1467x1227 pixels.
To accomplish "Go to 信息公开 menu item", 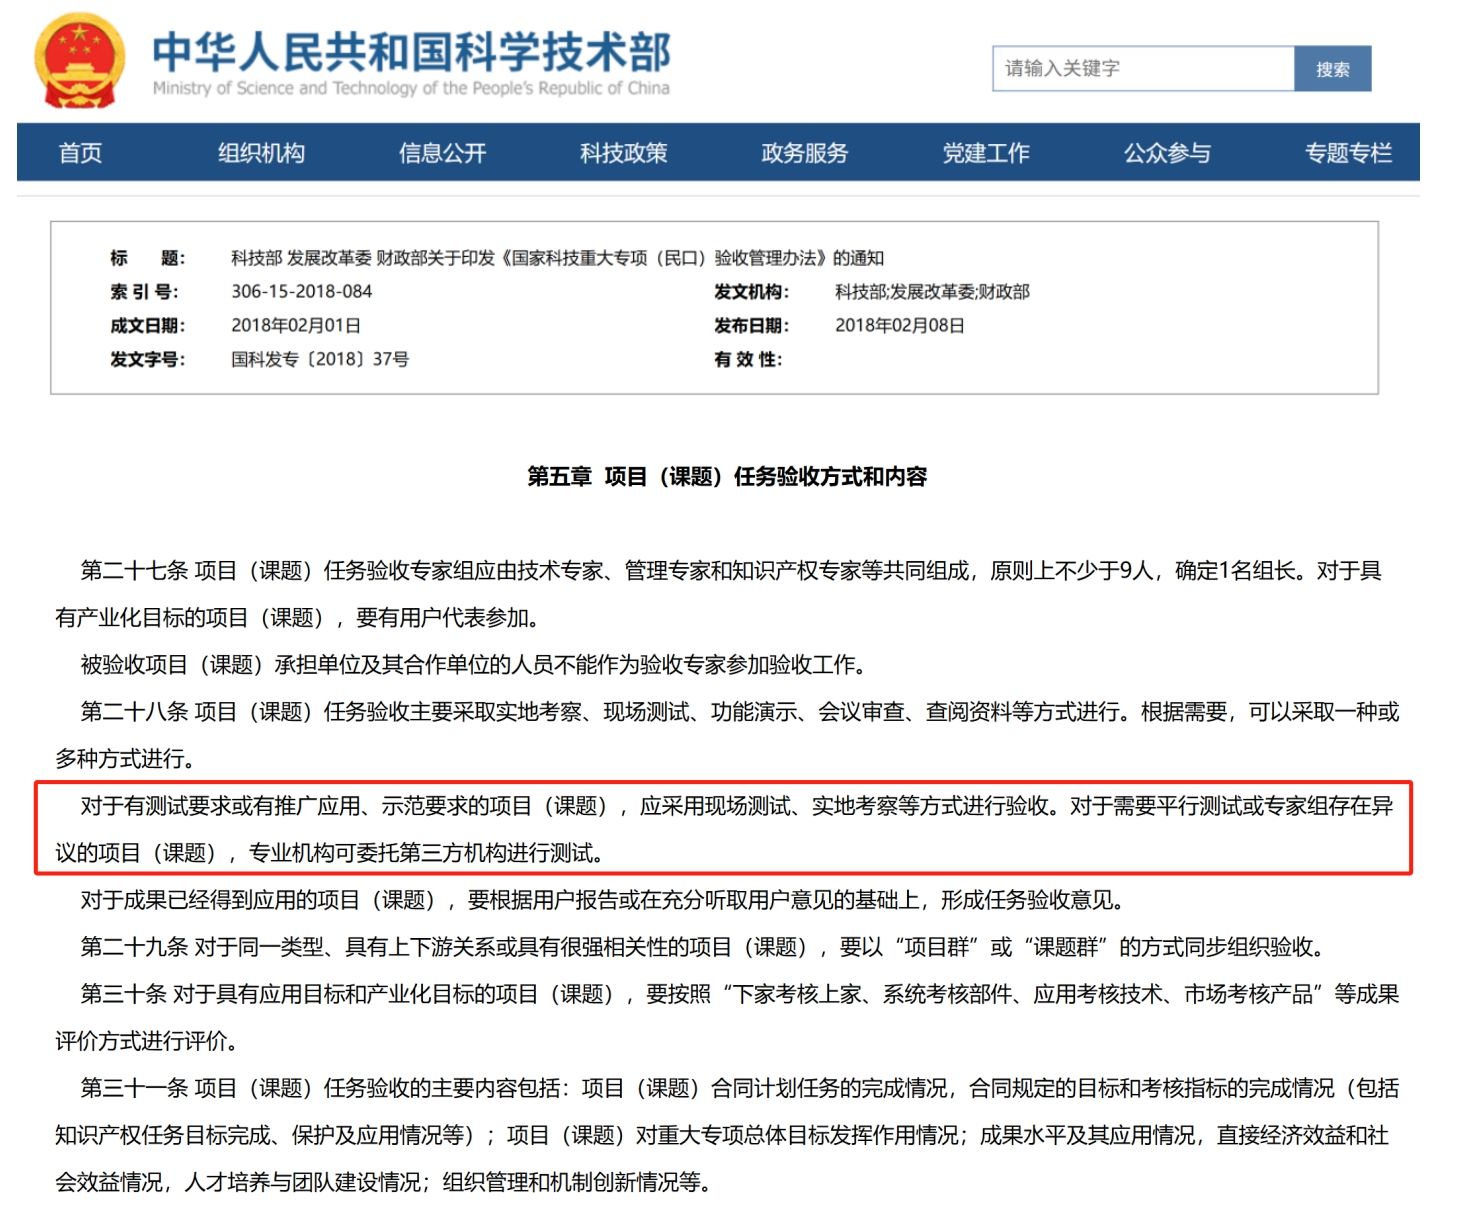I will tap(442, 153).
